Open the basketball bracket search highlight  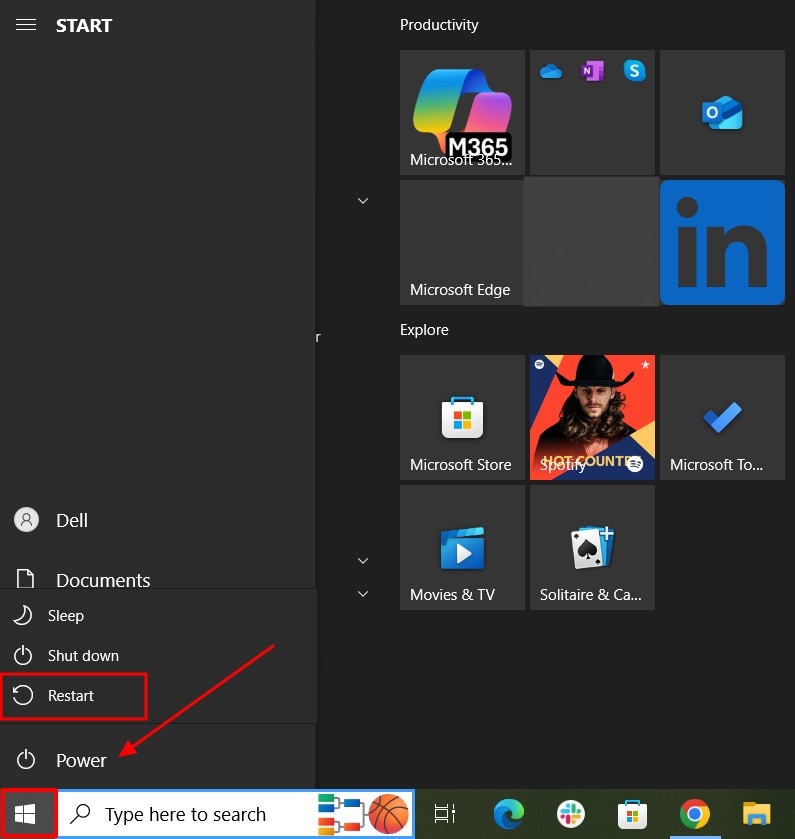[364, 814]
